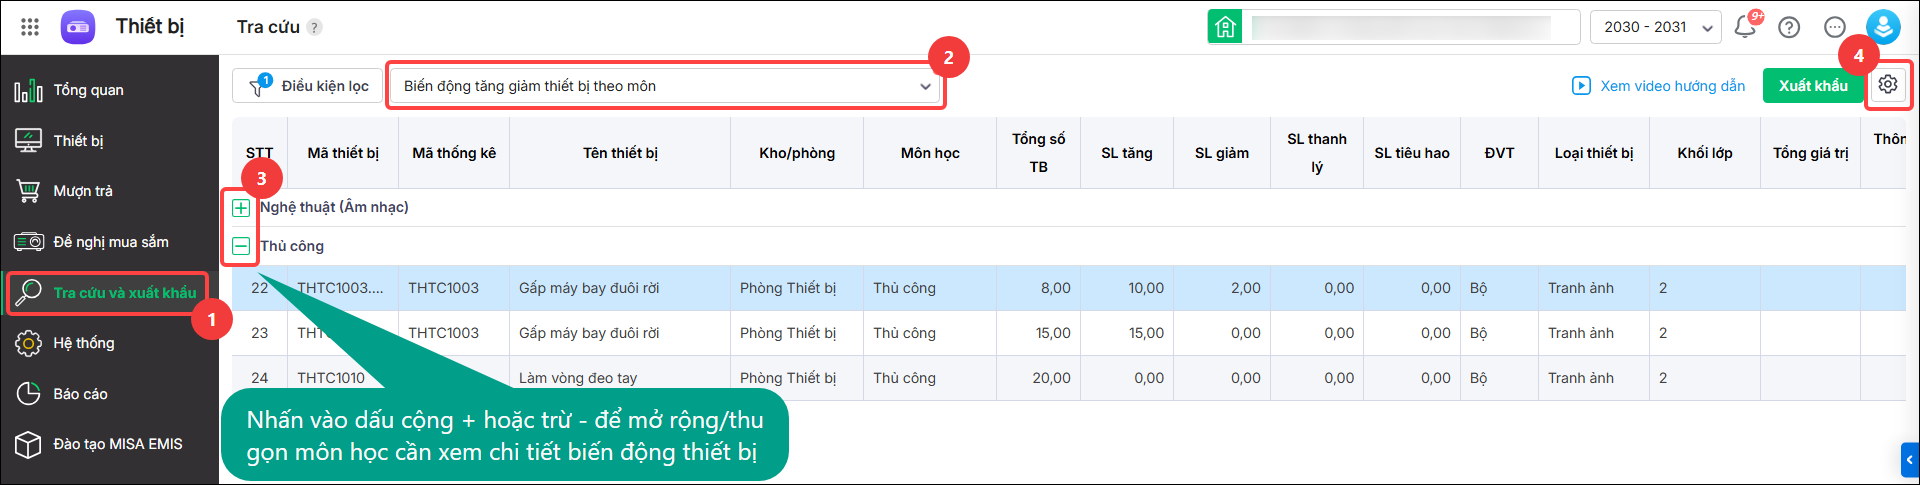Select row 23 Gấp máy bay đuôi rời
1920x485 pixels.
[1069, 333]
